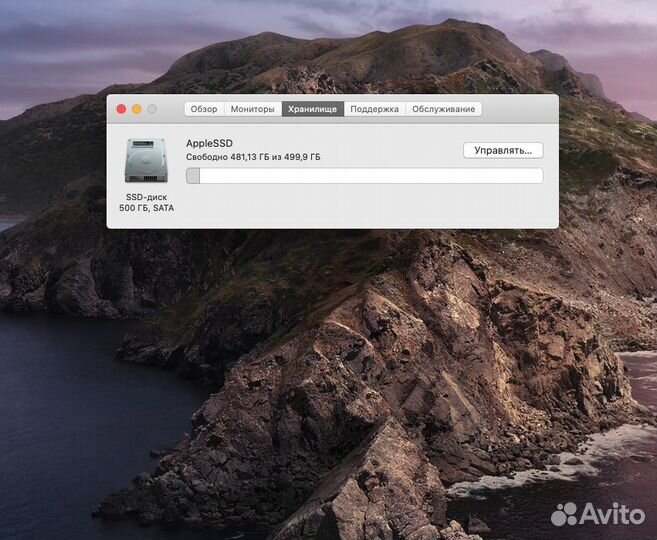Open the Мониторы tab
The width and height of the screenshot is (657, 540).
[253, 109]
